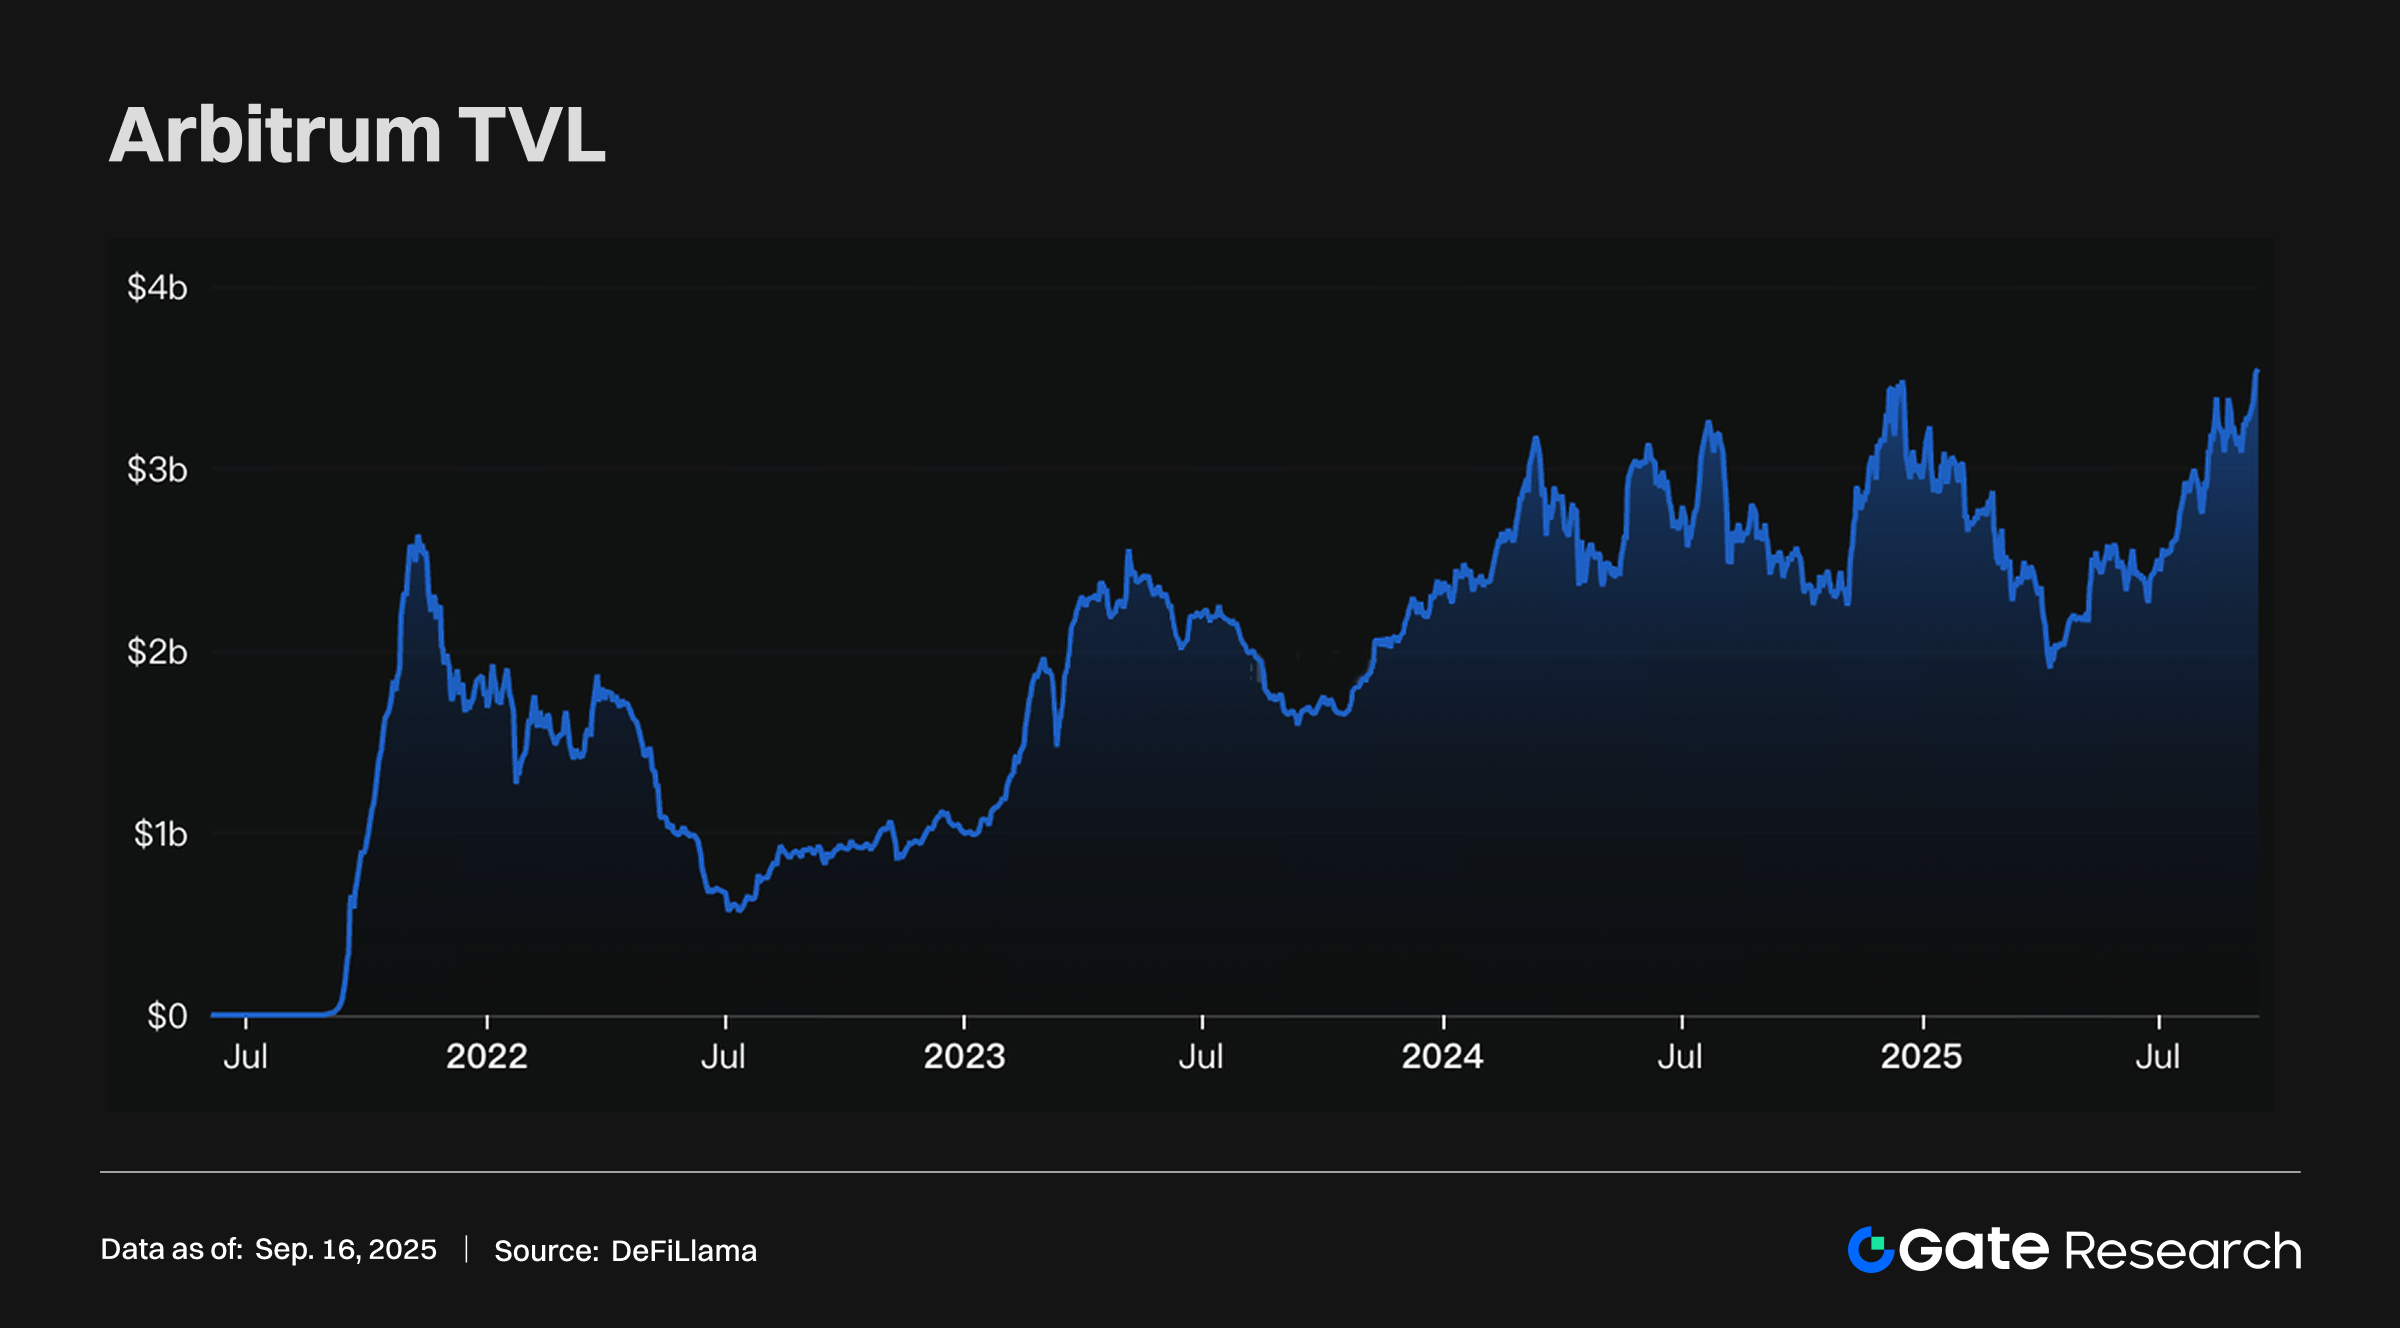Click the 2025 x-axis label

[1921, 1057]
